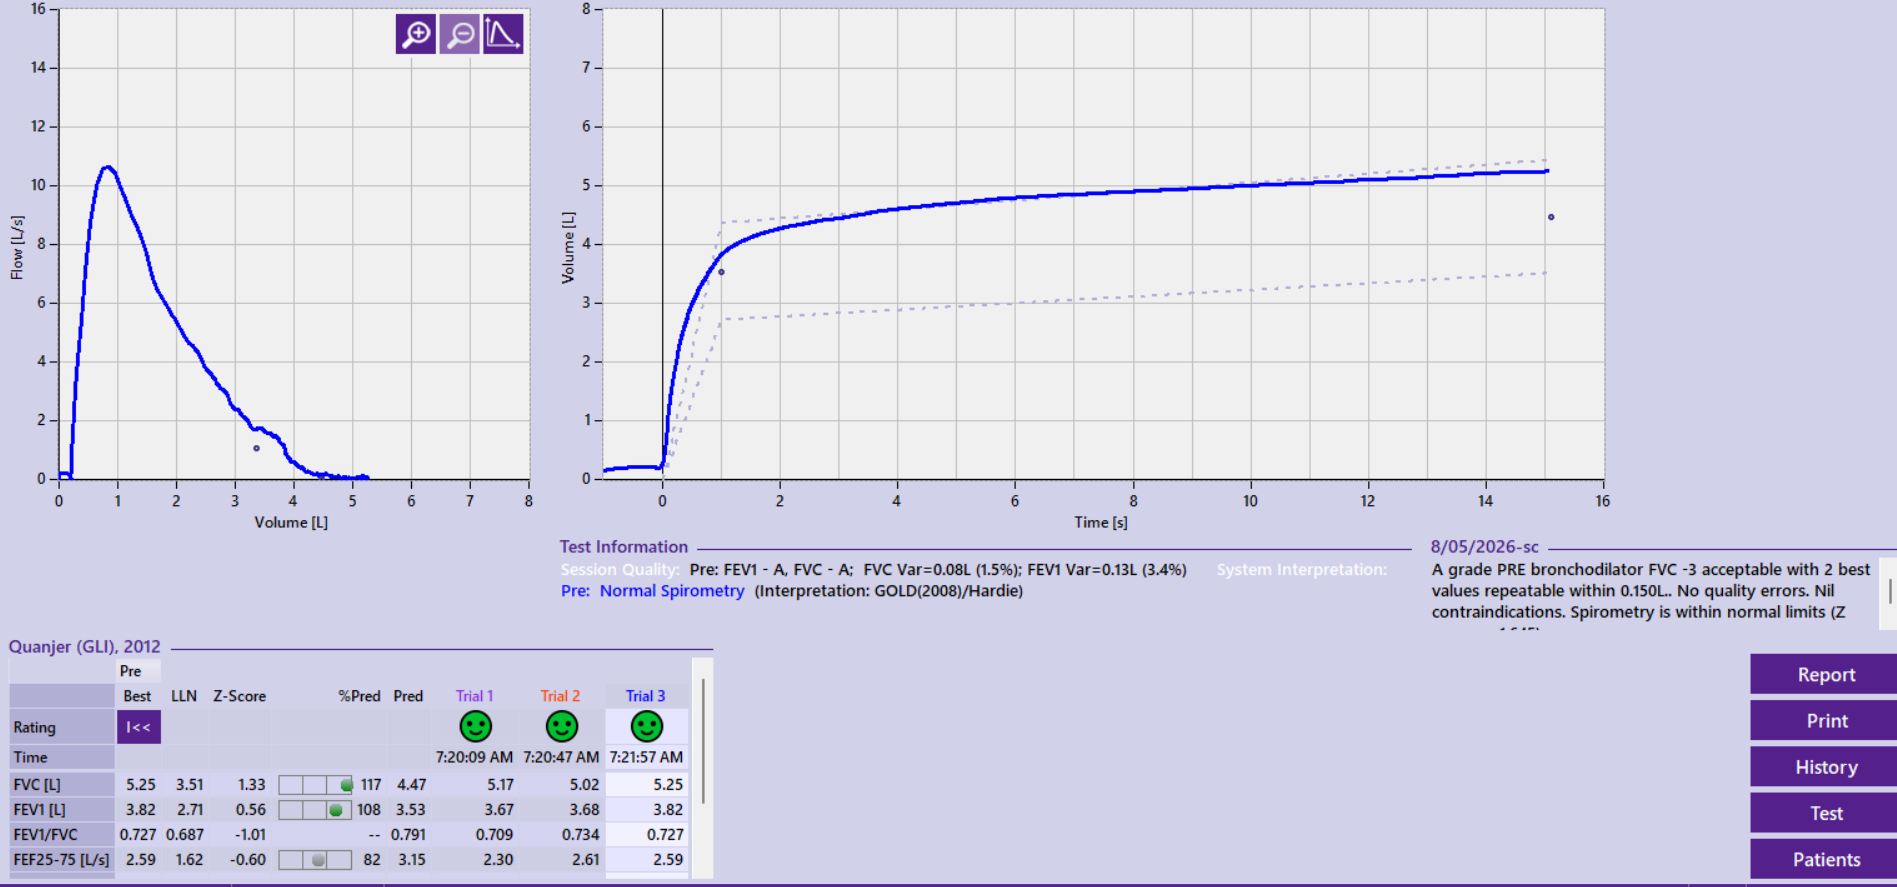Image resolution: width=1897 pixels, height=887 pixels.
Task: Click the curve display icon on the graph
Action: pos(503,34)
